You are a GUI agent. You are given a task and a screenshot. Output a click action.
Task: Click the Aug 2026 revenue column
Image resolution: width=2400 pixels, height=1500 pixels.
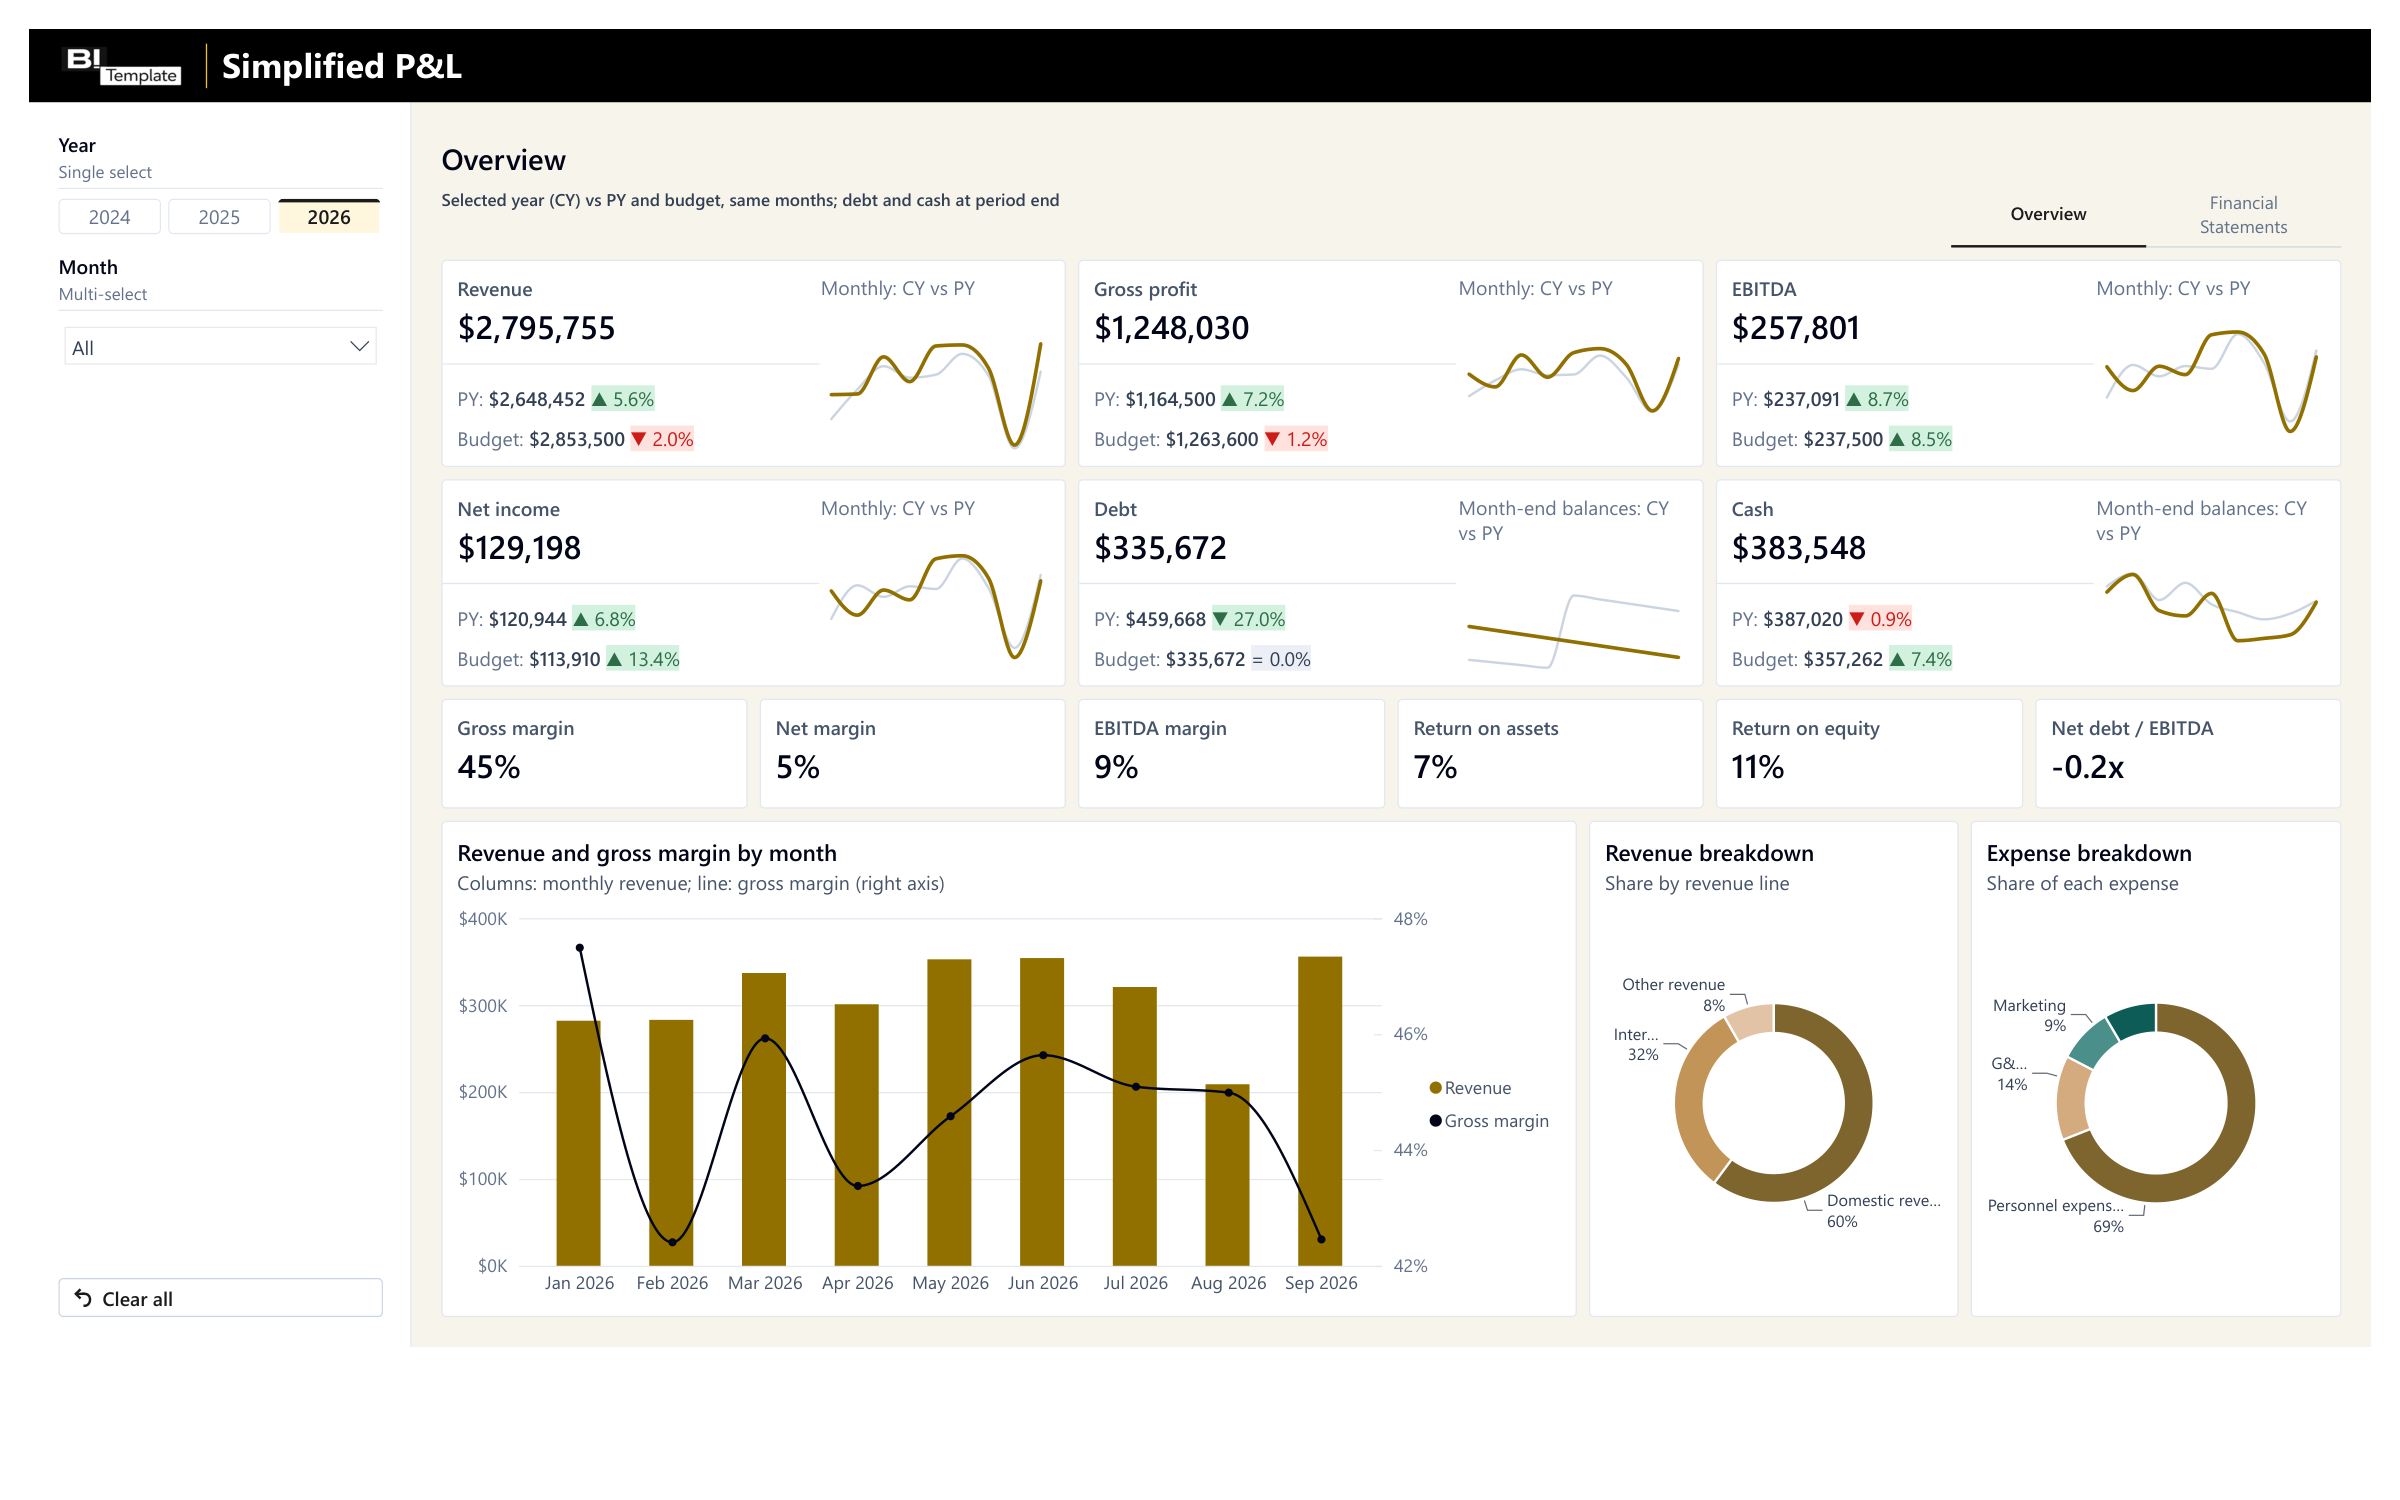click(1227, 1175)
